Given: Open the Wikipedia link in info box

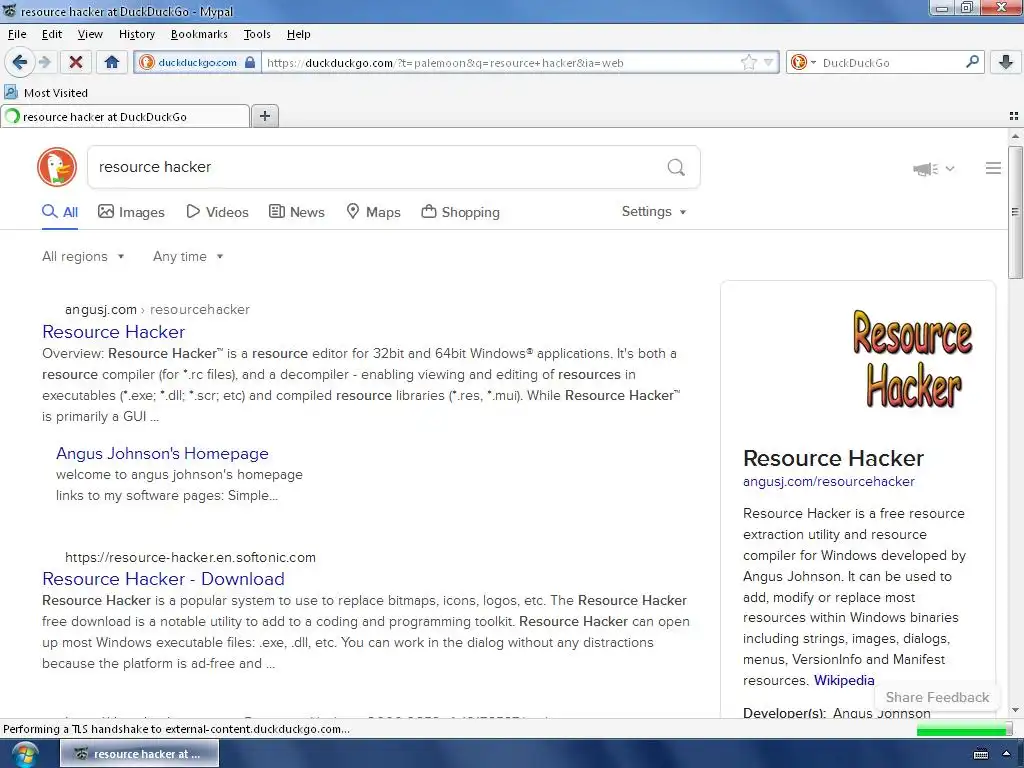Looking at the screenshot, I should (844, 680).
